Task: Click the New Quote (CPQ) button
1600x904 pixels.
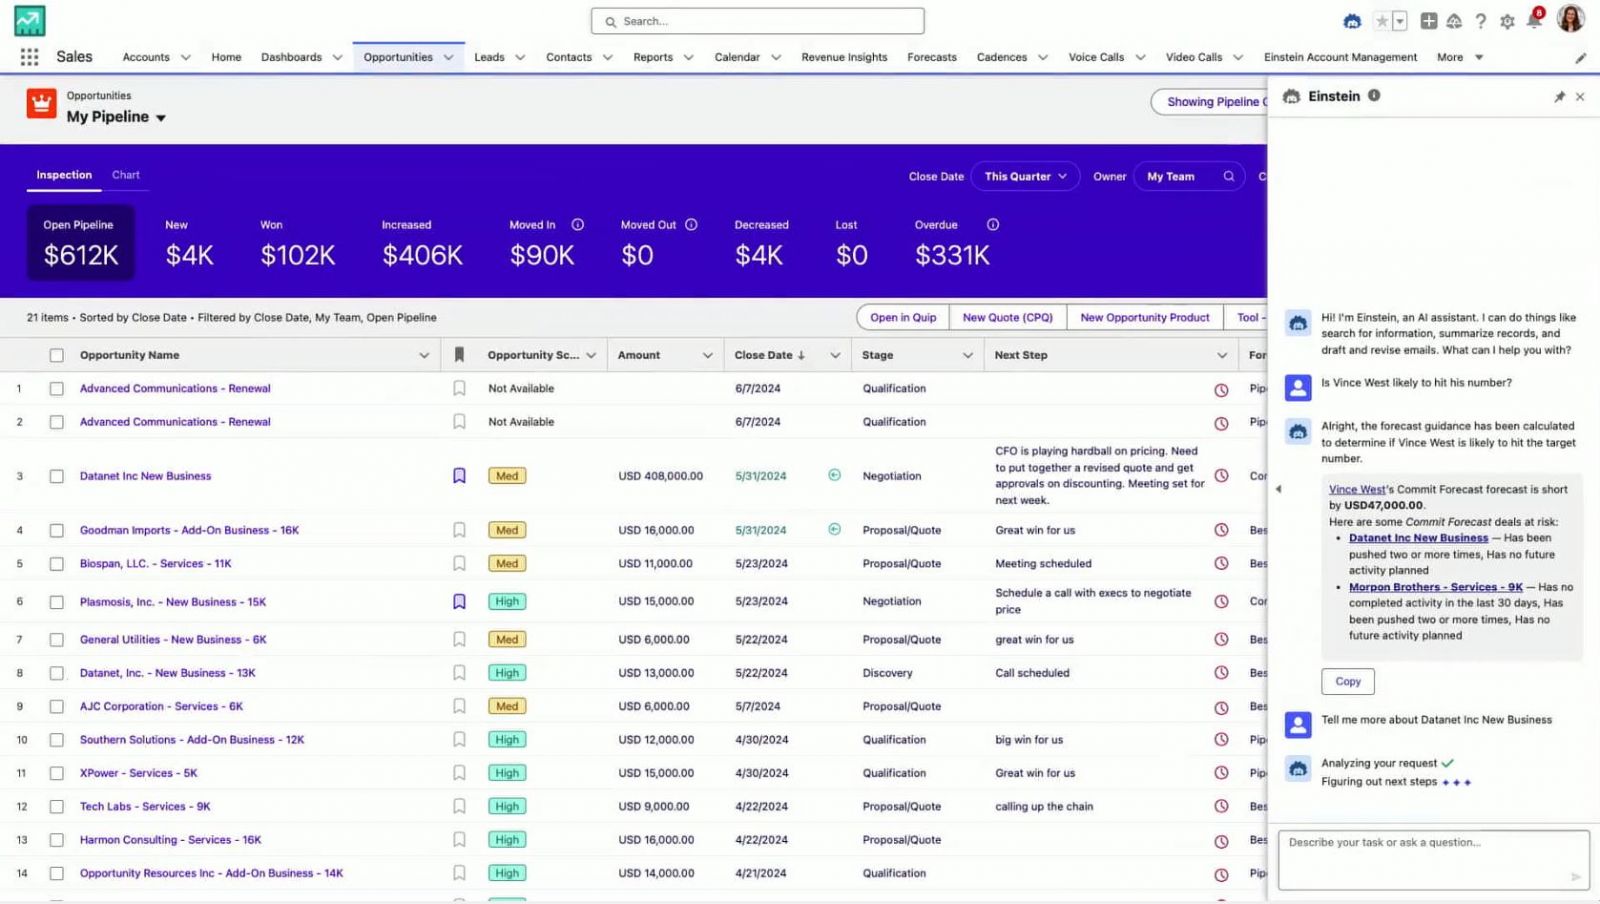Action: click(x=1007, y=318)
